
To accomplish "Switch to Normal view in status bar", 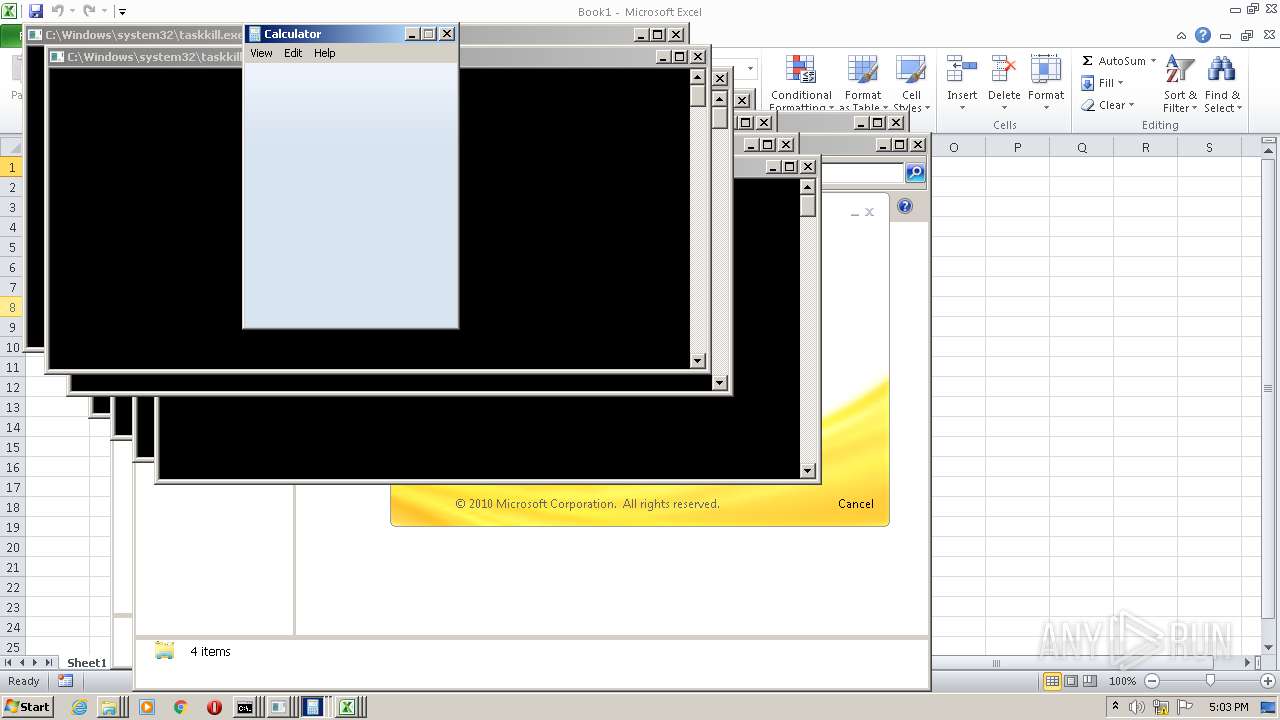I will tap(1052, 681).
